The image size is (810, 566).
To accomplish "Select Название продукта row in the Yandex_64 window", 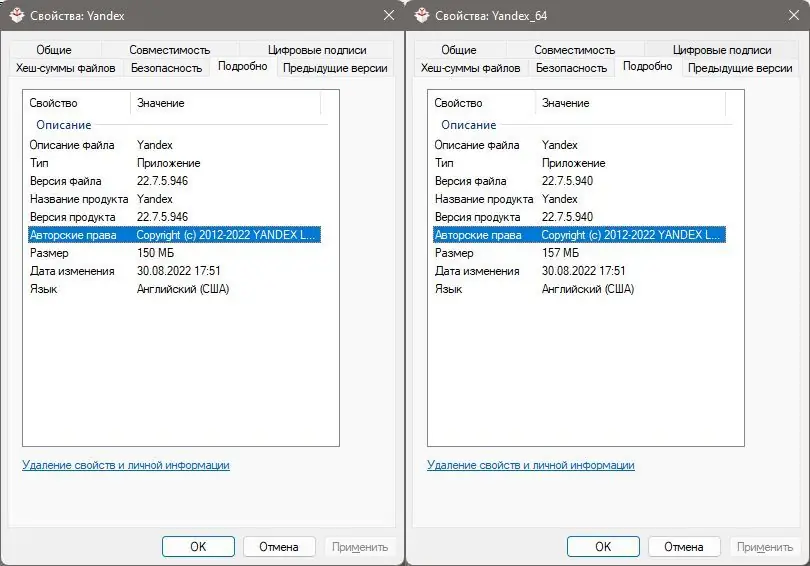I will [x=580, y=199].
